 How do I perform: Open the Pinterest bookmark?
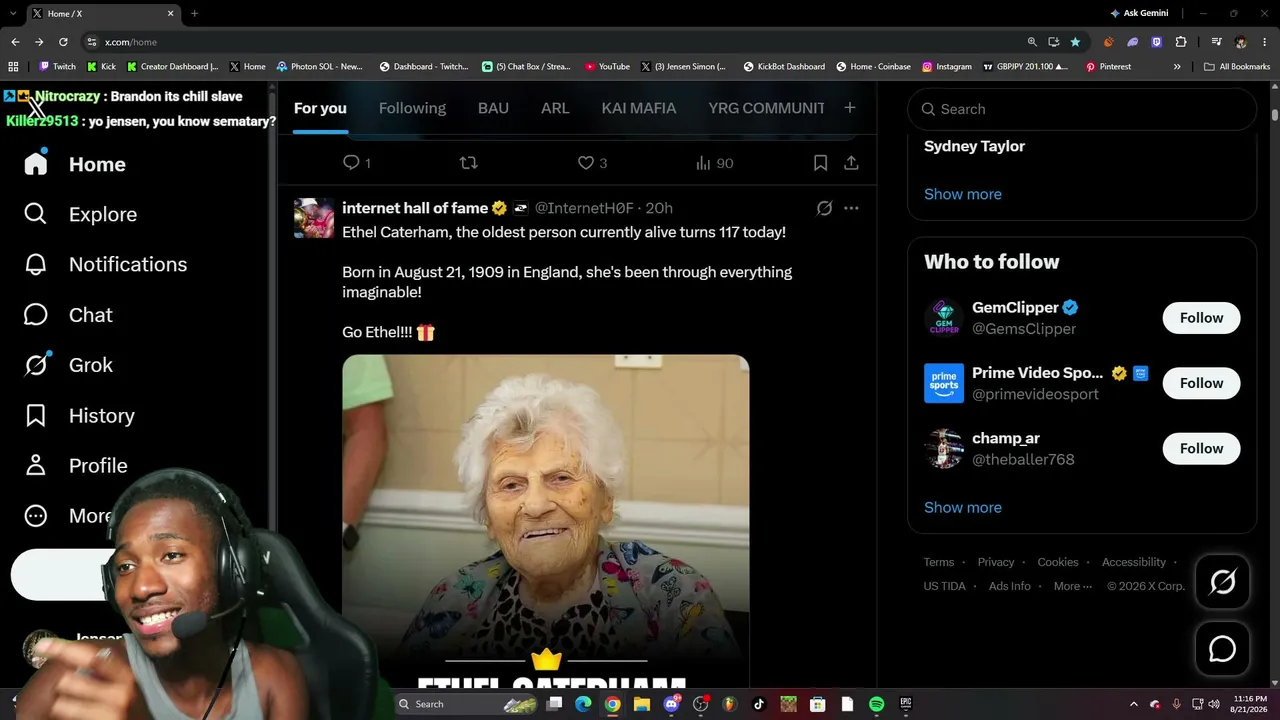click(x=1108, y=67)
